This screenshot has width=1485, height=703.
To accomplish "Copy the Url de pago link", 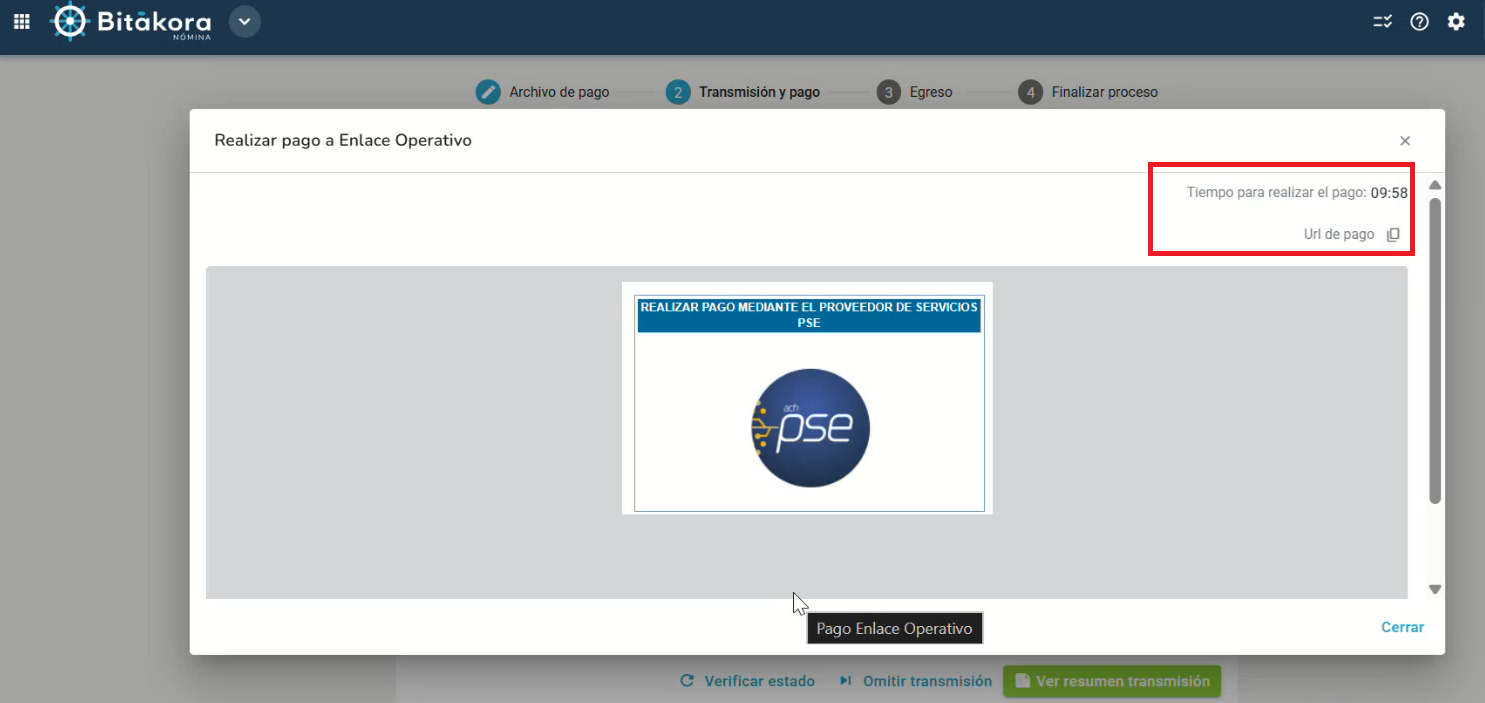I will click(1393, 235).
